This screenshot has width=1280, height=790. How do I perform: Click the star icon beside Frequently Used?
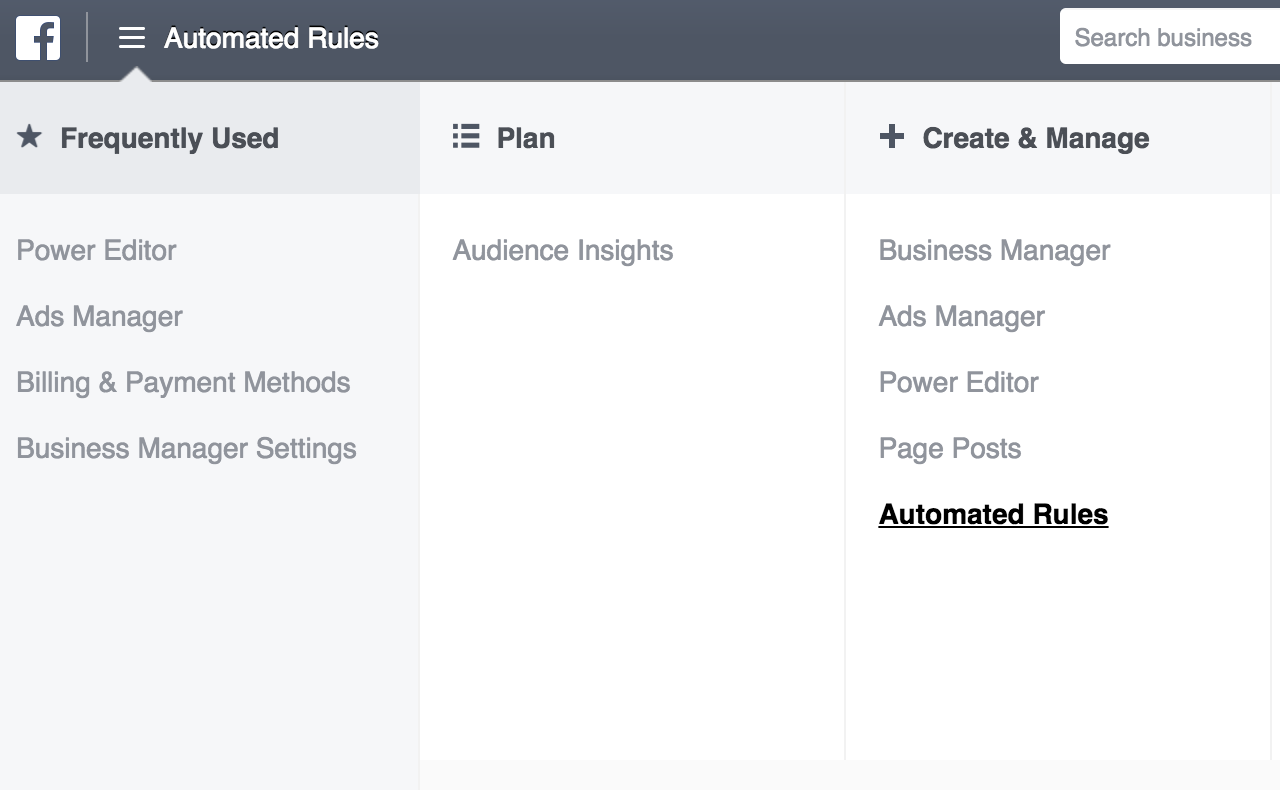click(x=30, y=136)
